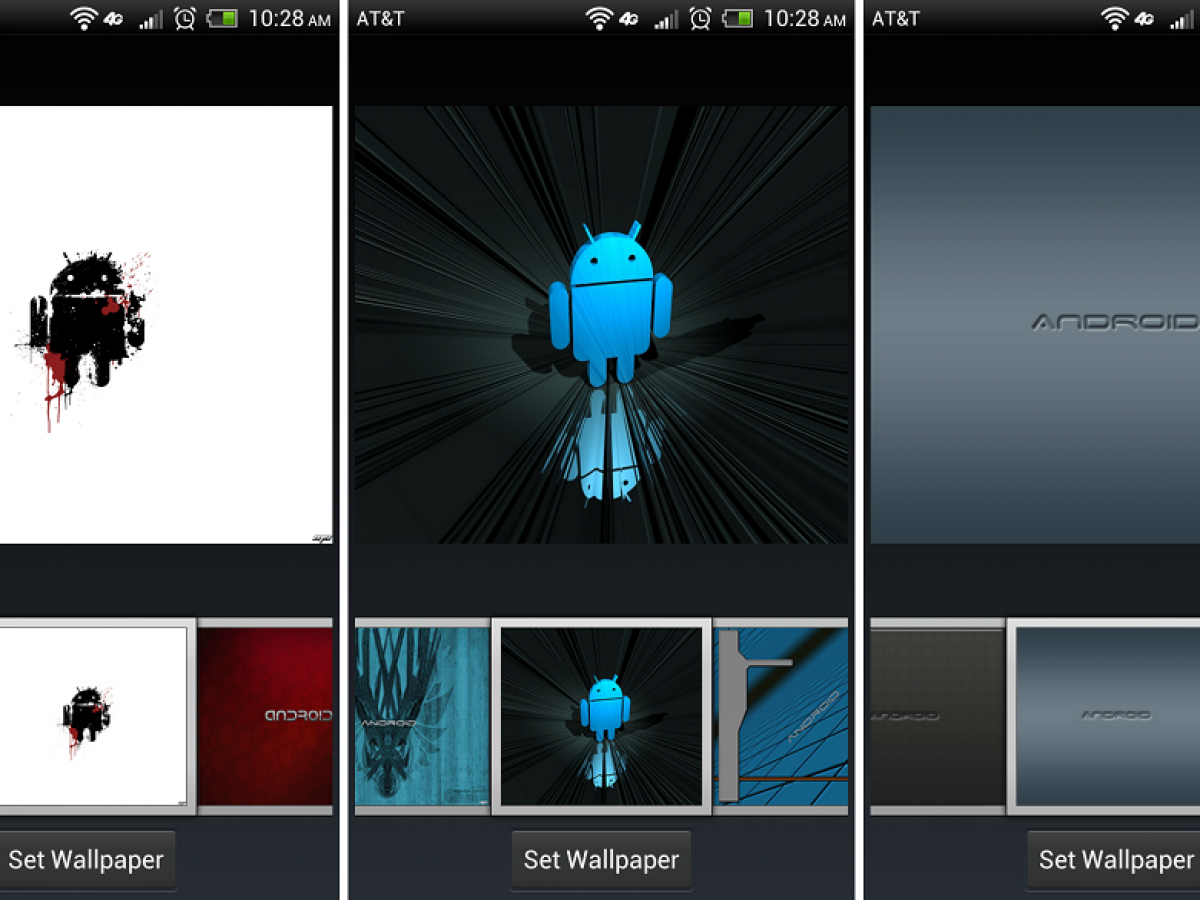1200x900 pixels.
Task: Tap the 4G icon in the left screen
Action: 114,18
